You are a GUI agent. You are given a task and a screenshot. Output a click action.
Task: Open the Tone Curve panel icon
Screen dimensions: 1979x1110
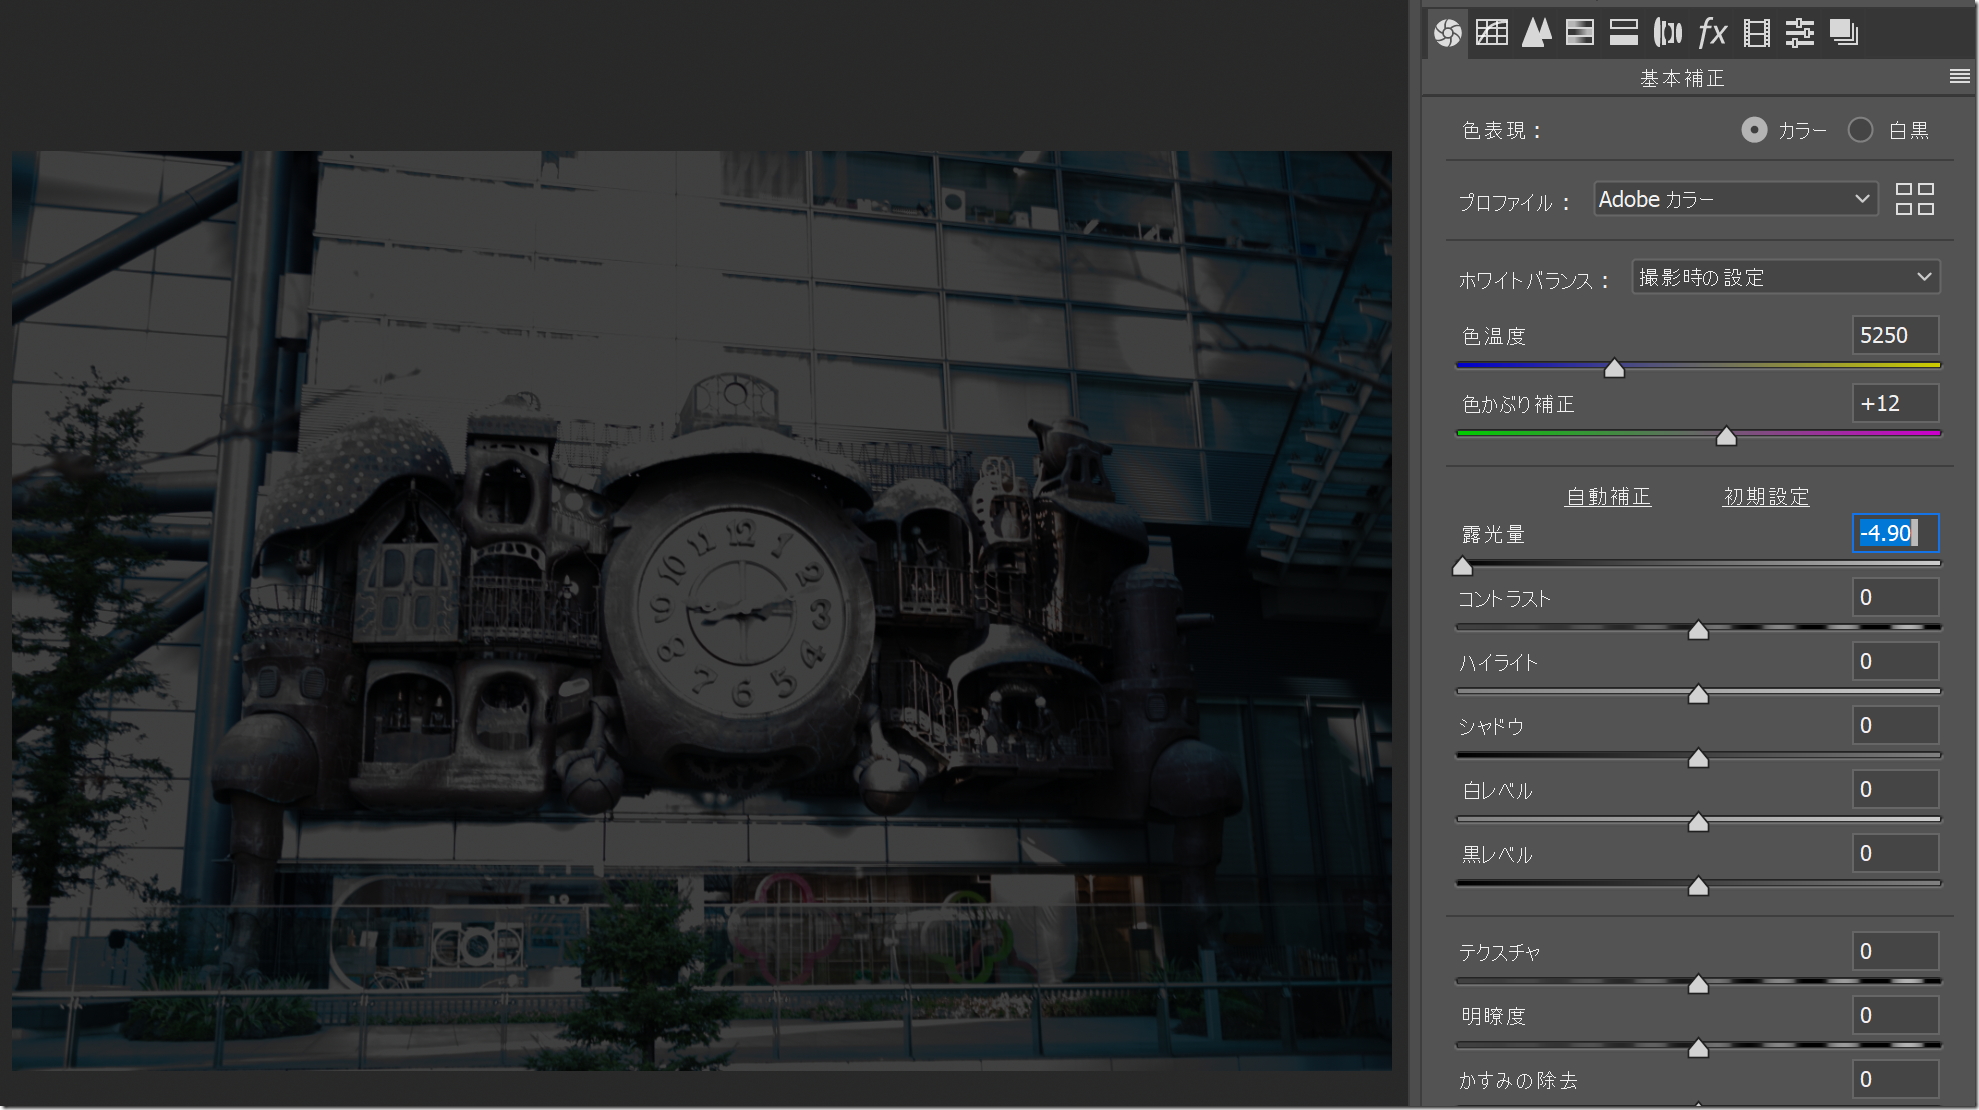1491,33
